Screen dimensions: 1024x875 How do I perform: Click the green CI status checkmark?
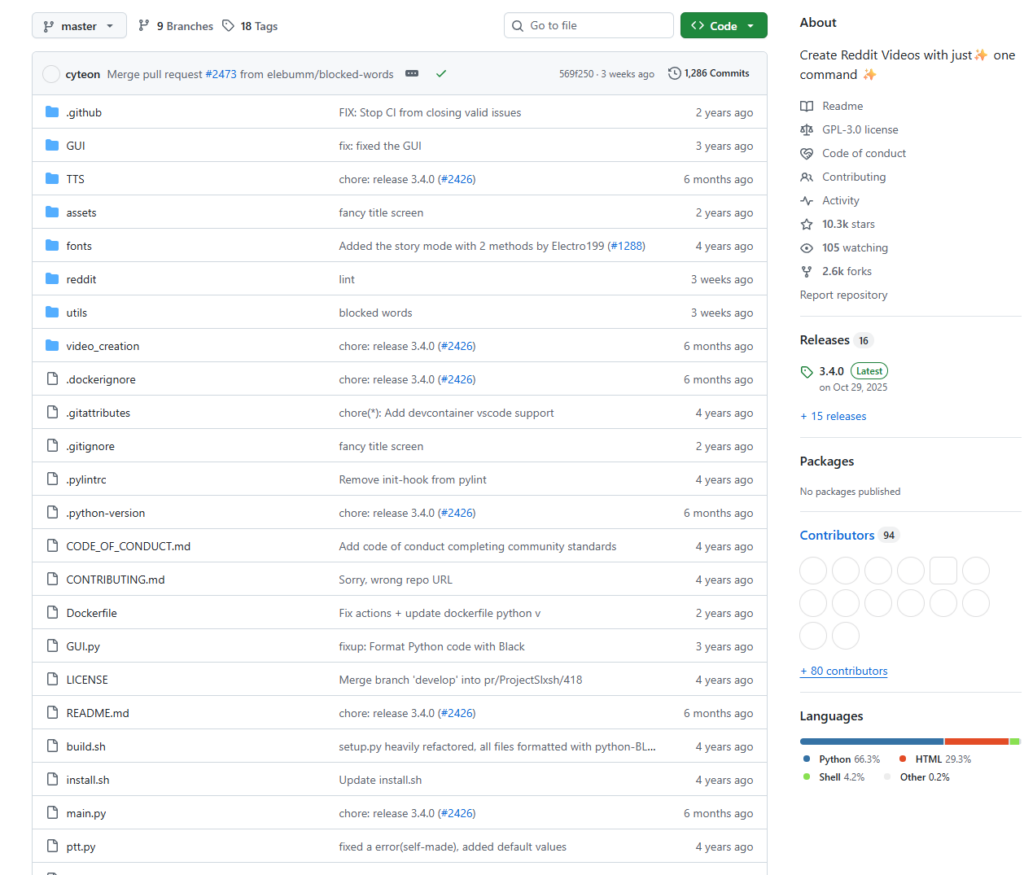point(441,74)
